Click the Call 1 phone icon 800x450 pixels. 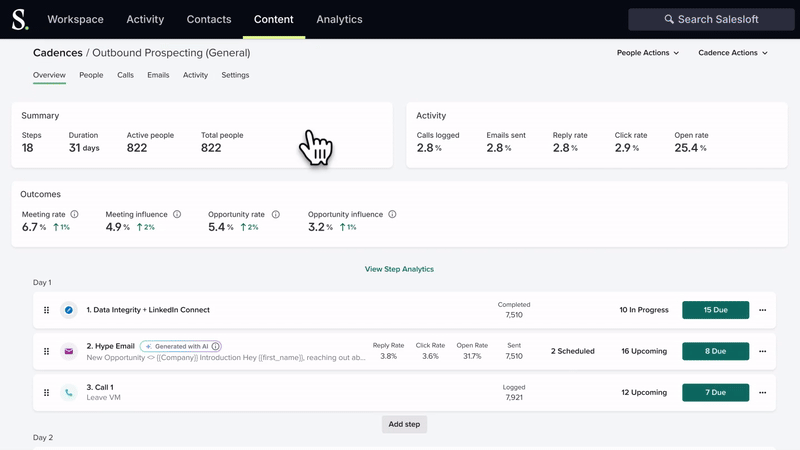[x=68, y=392]
